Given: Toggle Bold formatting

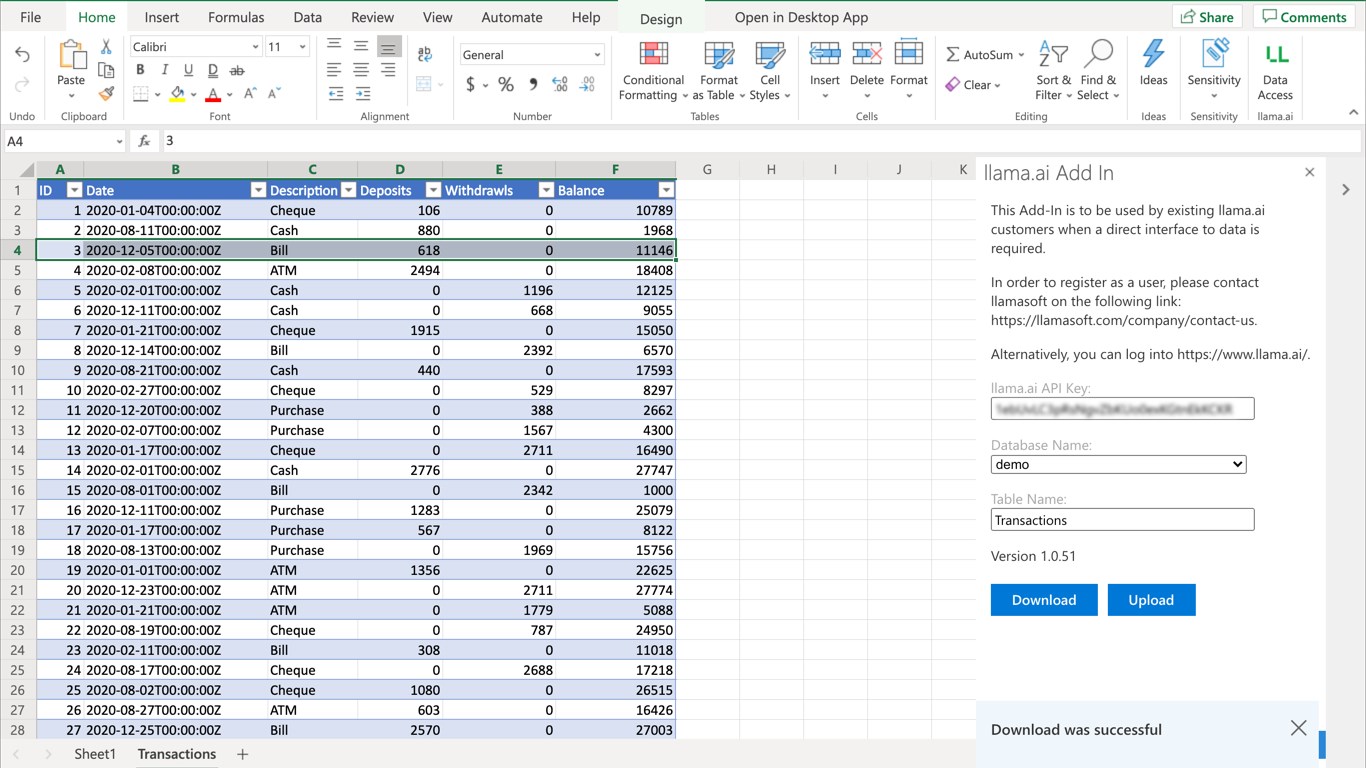Looking at the screenshot, I should (x=140, y=70).
